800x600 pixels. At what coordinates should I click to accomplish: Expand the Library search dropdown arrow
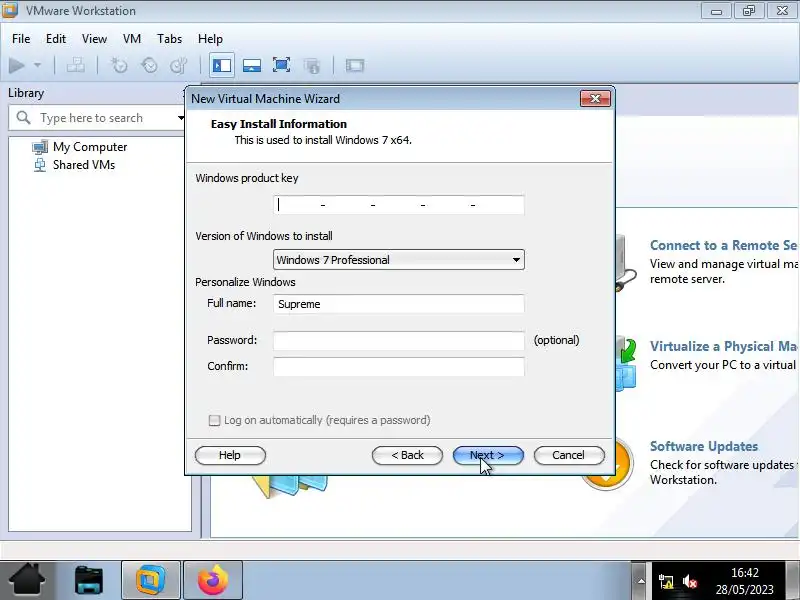point(181,118)
